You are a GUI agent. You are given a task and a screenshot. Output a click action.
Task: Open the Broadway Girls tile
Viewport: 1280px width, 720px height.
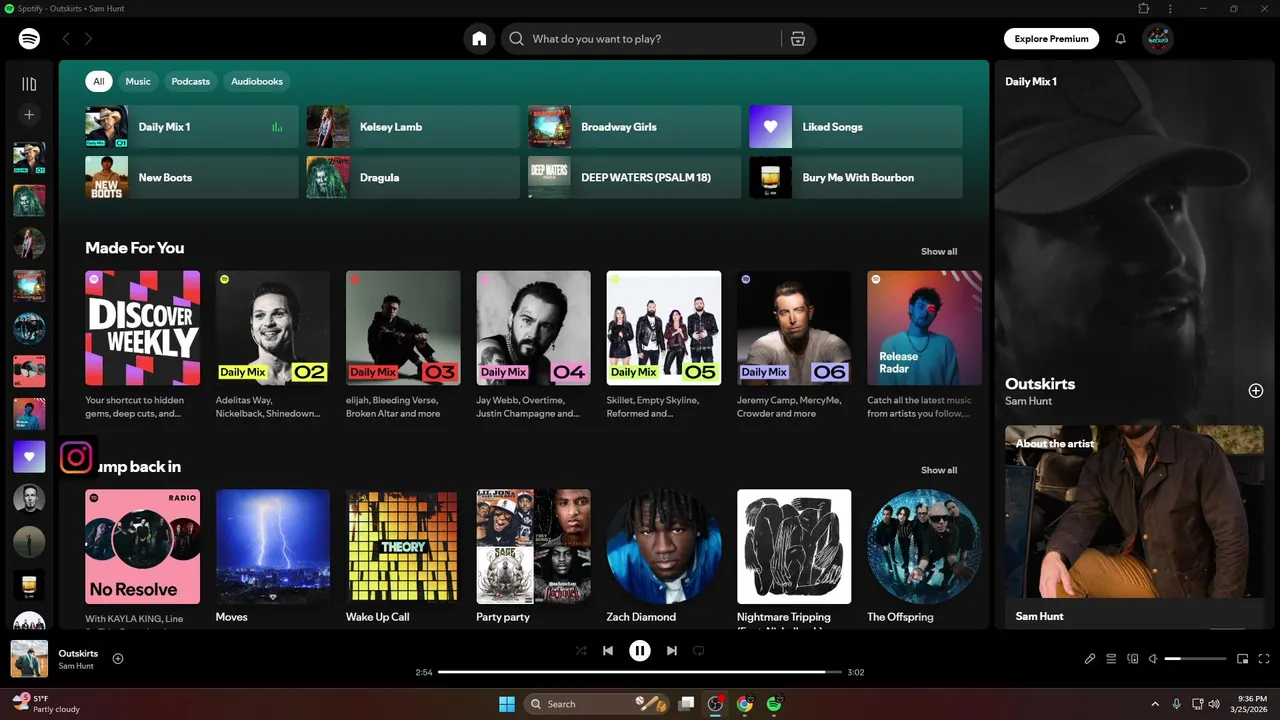[x=634, y=127]
